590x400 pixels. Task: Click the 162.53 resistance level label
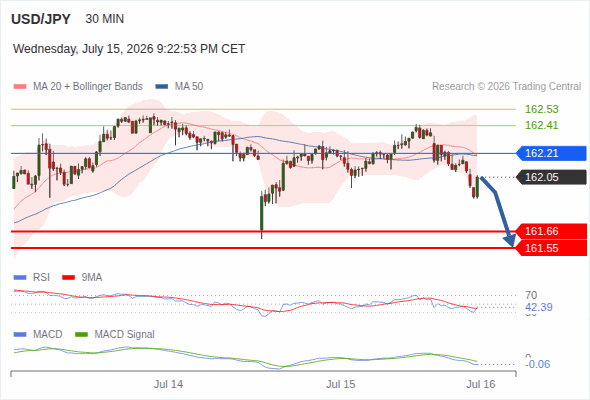[x=541, y=109]
